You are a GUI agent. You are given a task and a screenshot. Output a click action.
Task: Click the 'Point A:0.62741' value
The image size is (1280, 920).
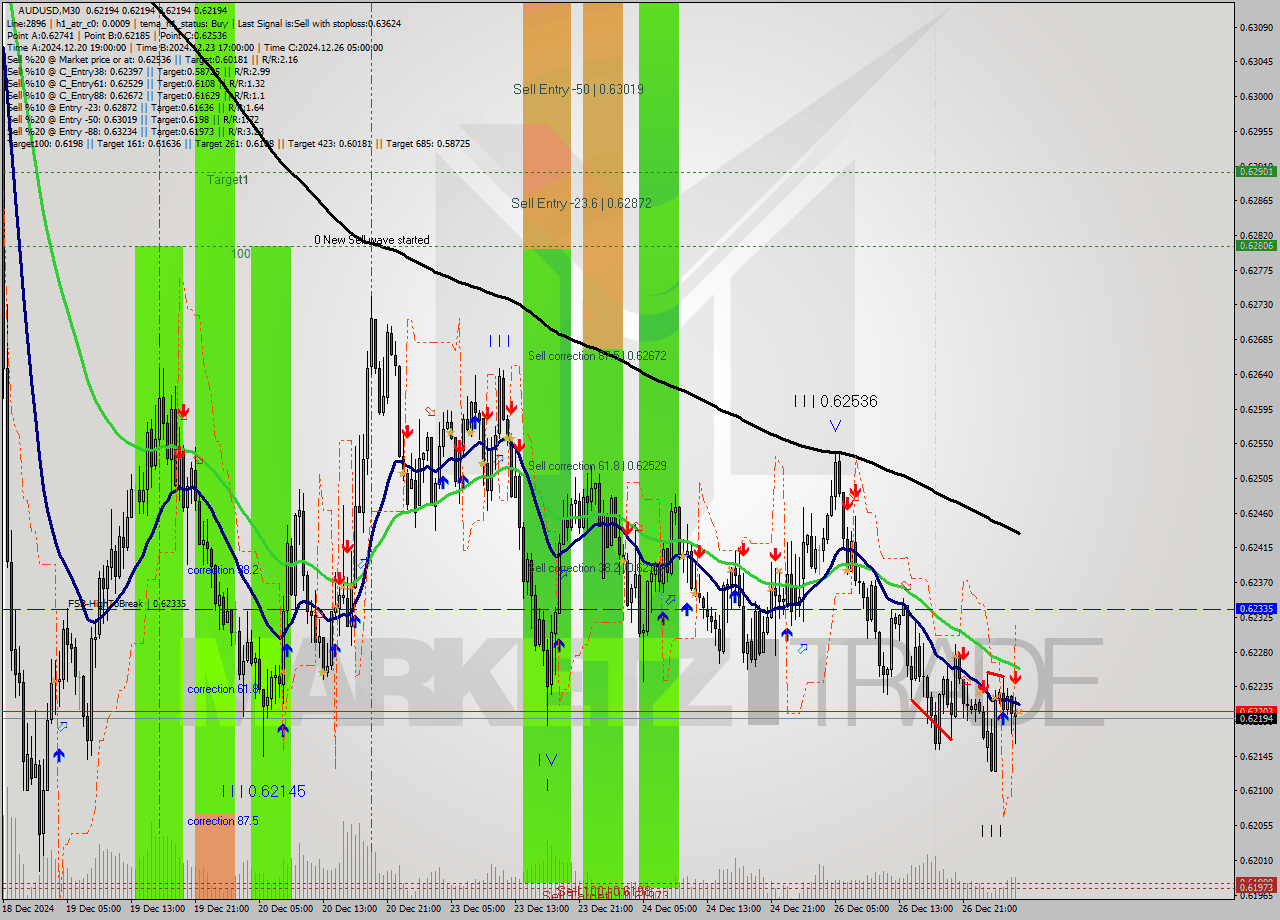40,34
